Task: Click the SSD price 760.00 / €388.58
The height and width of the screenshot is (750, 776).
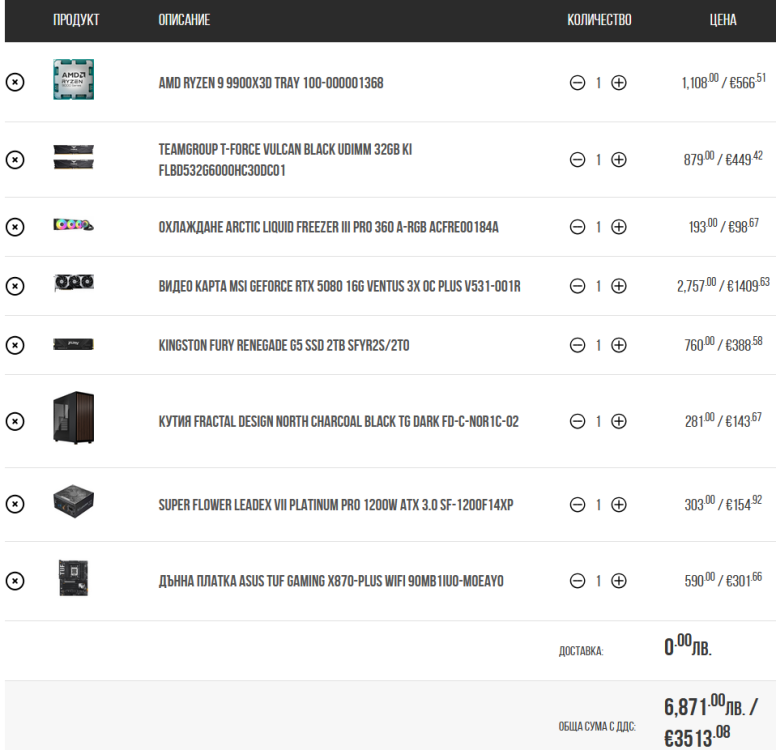Action: (724, 344)
